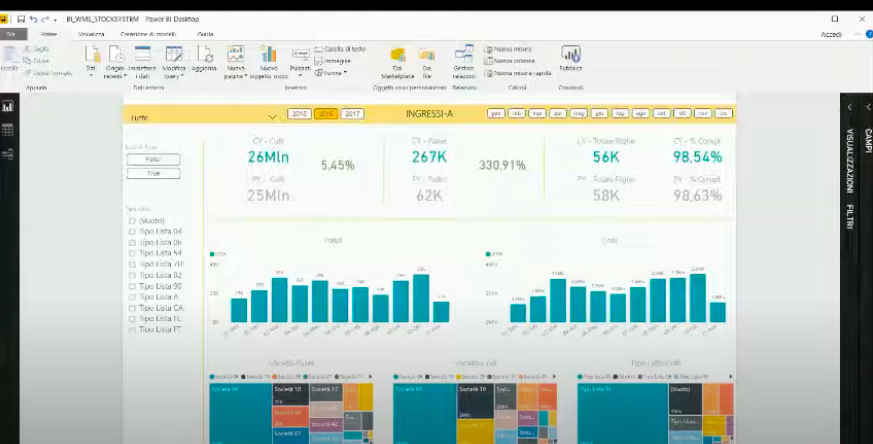Click the Nuovo oggetto visivo icon
Image resolution: width=873 pixels, height=444 pixels.
(269, 55)
